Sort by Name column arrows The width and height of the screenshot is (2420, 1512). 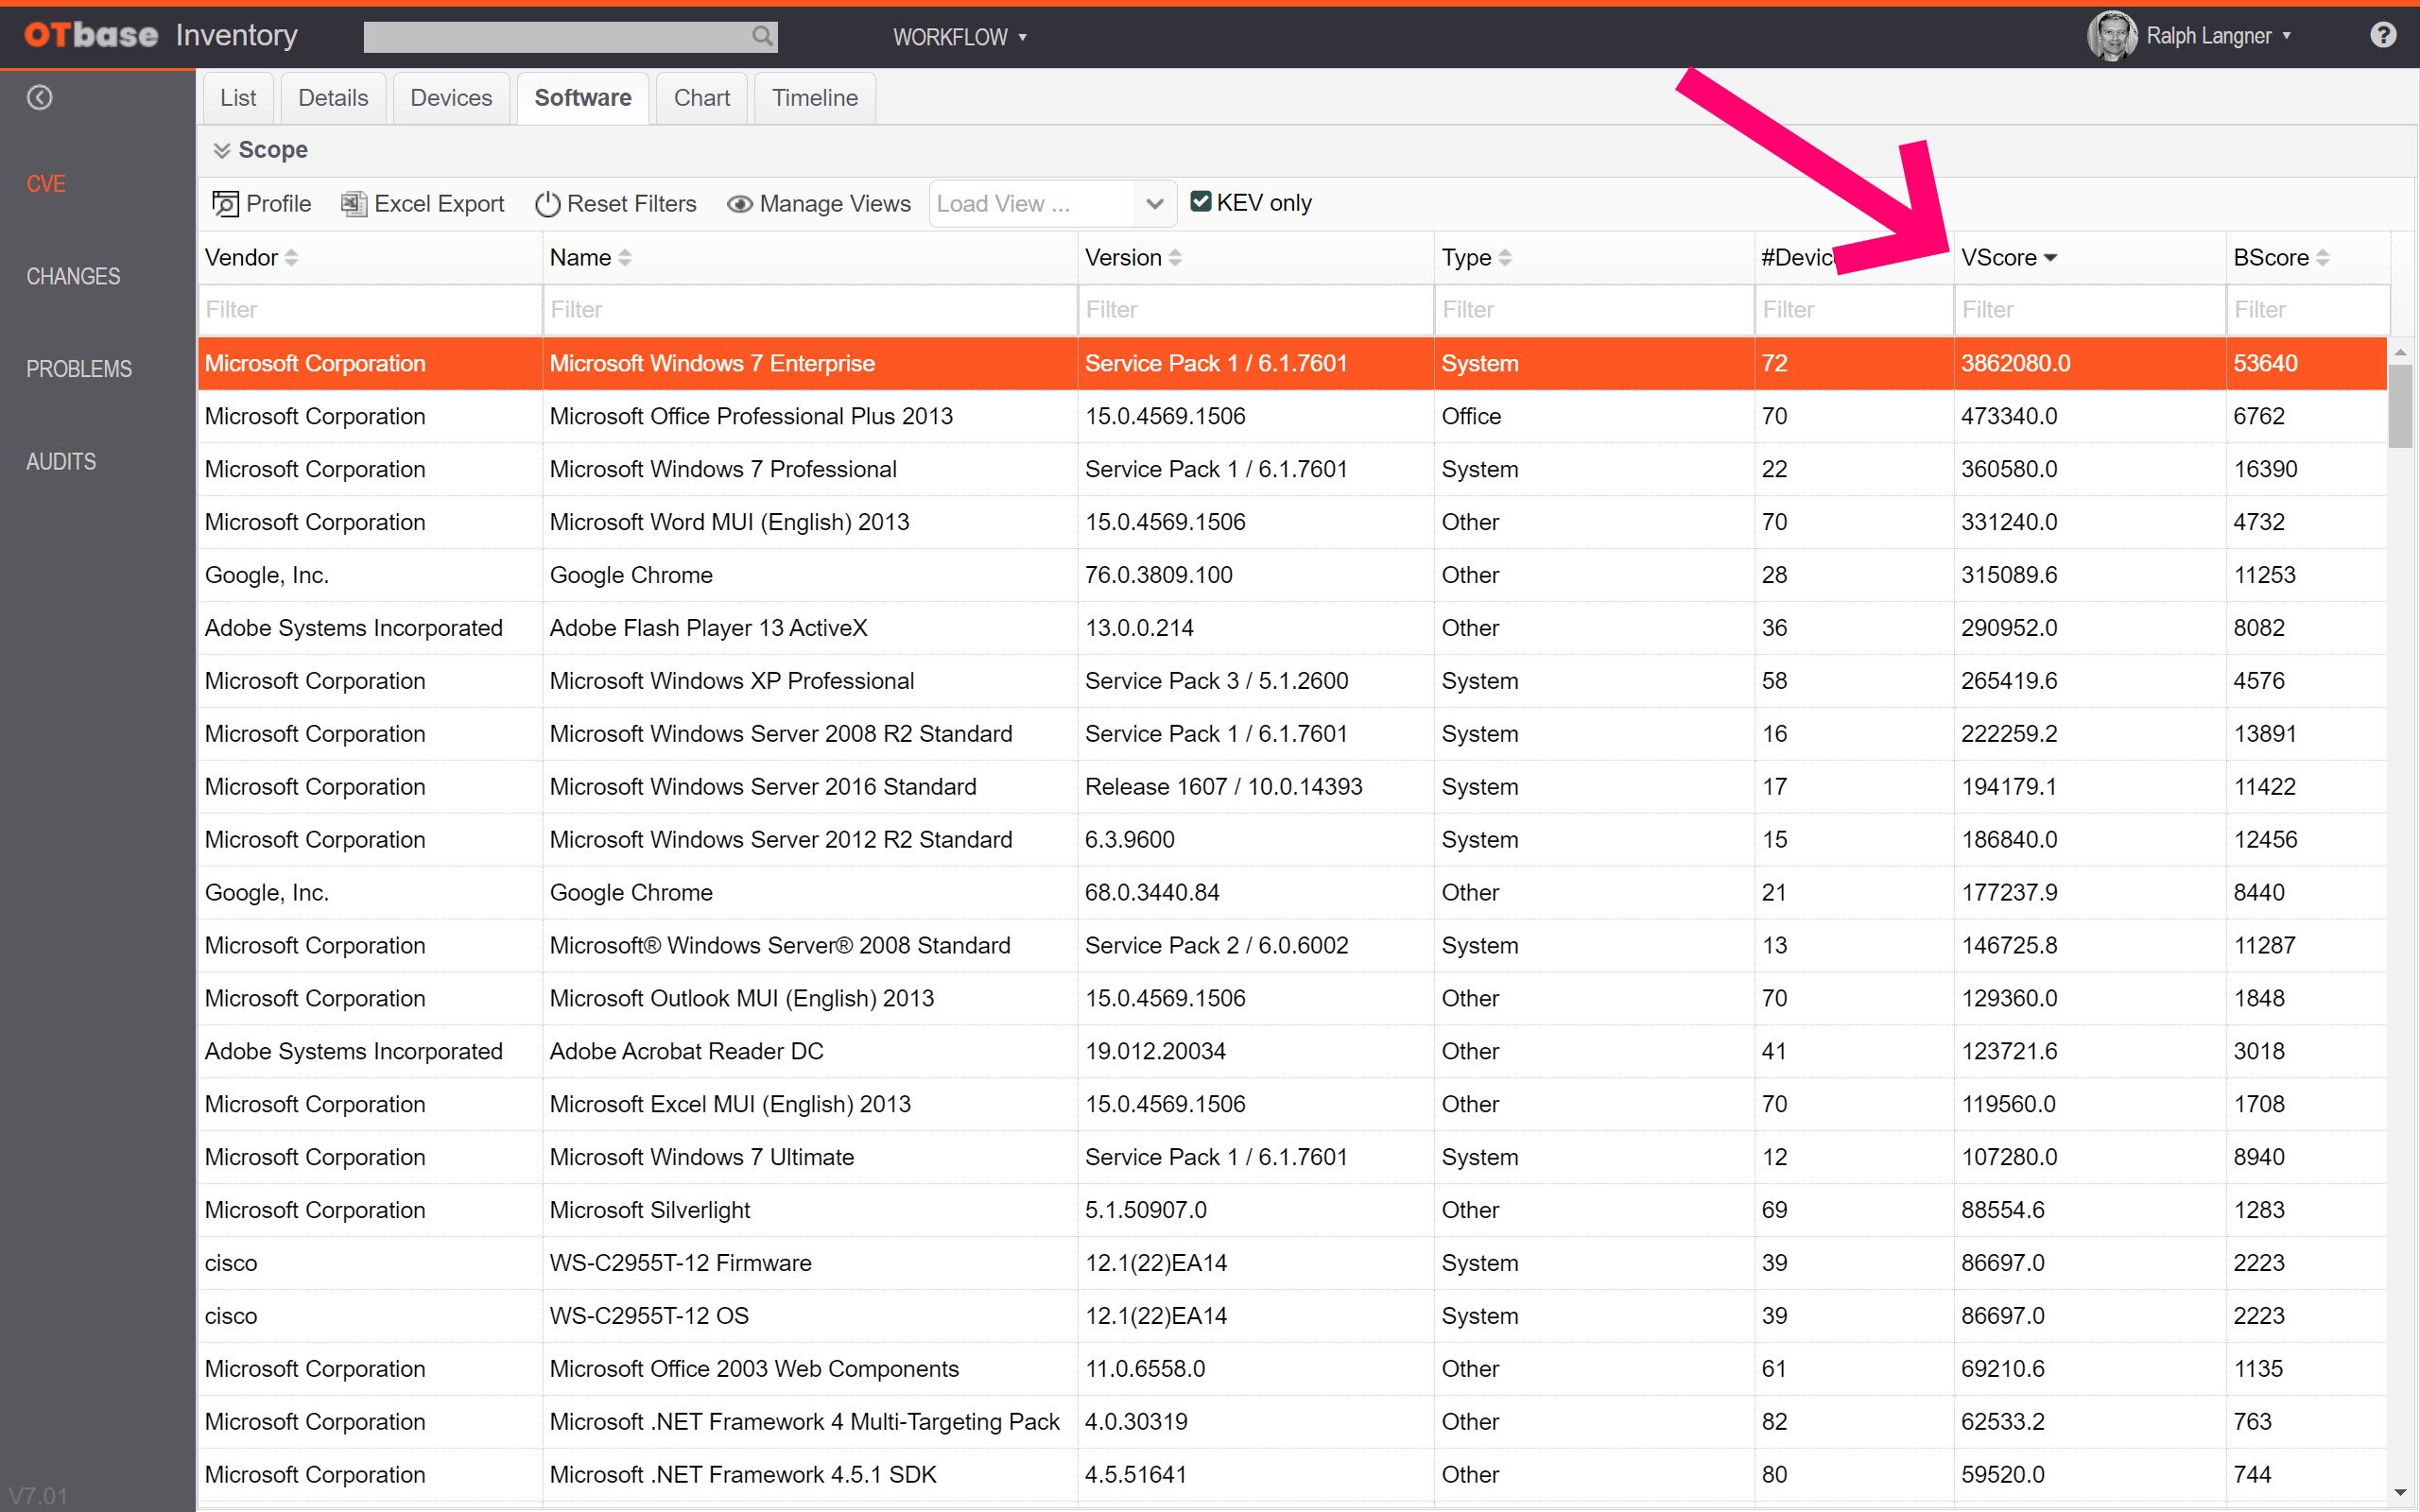pos(625,258)
